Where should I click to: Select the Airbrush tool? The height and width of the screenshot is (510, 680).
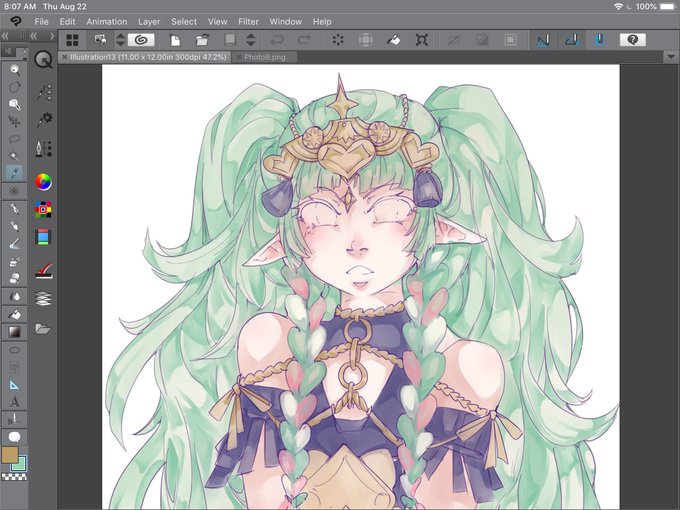pos(15,261)
